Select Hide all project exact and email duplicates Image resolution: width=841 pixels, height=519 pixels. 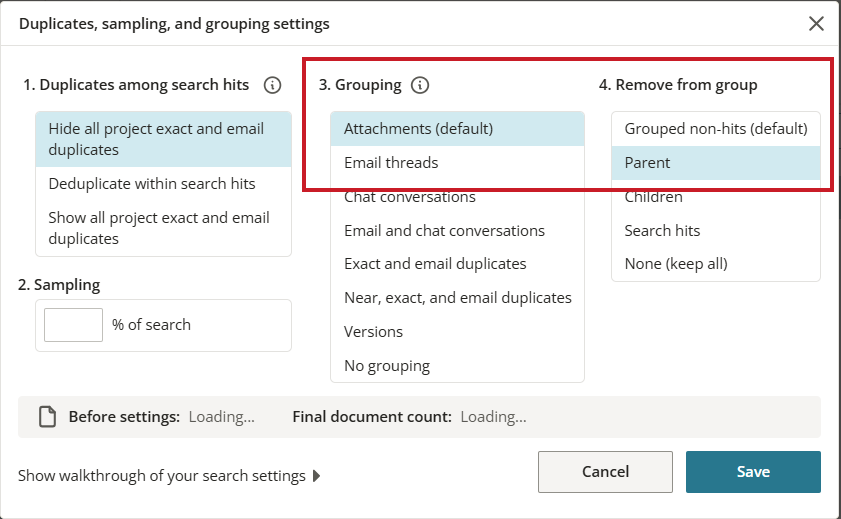pyautogui.click(x=164, y=139)
